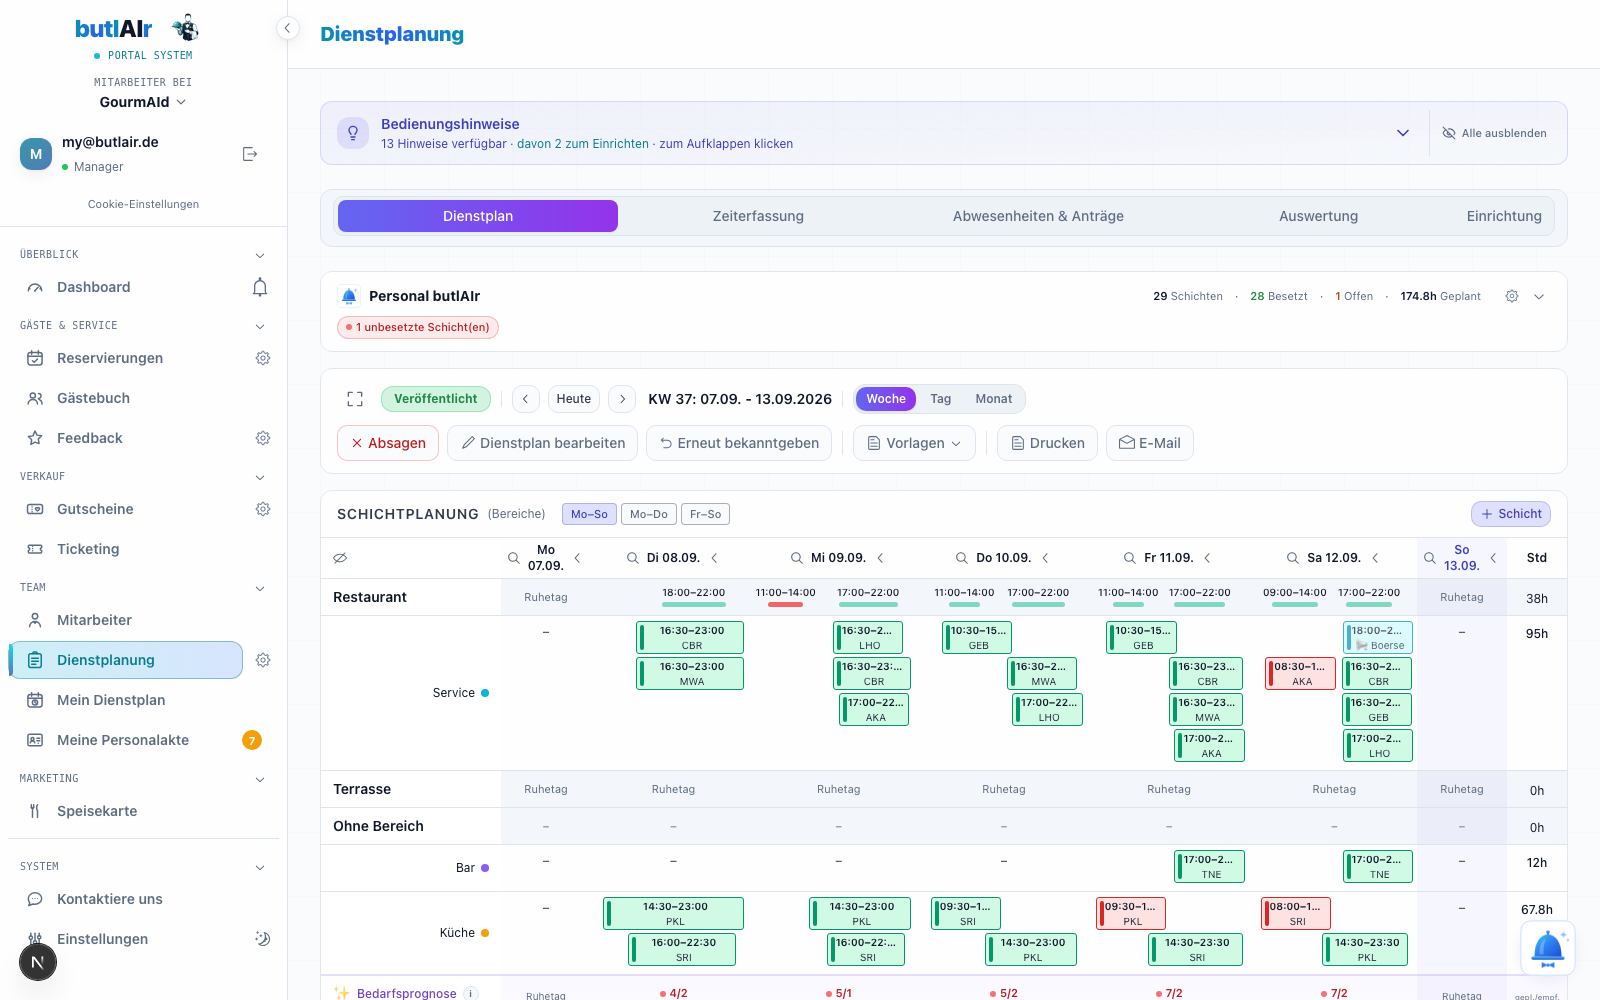Go to previous week arrow
The width and height of the screenshot is (1600, 1000).
coord(526,399)
